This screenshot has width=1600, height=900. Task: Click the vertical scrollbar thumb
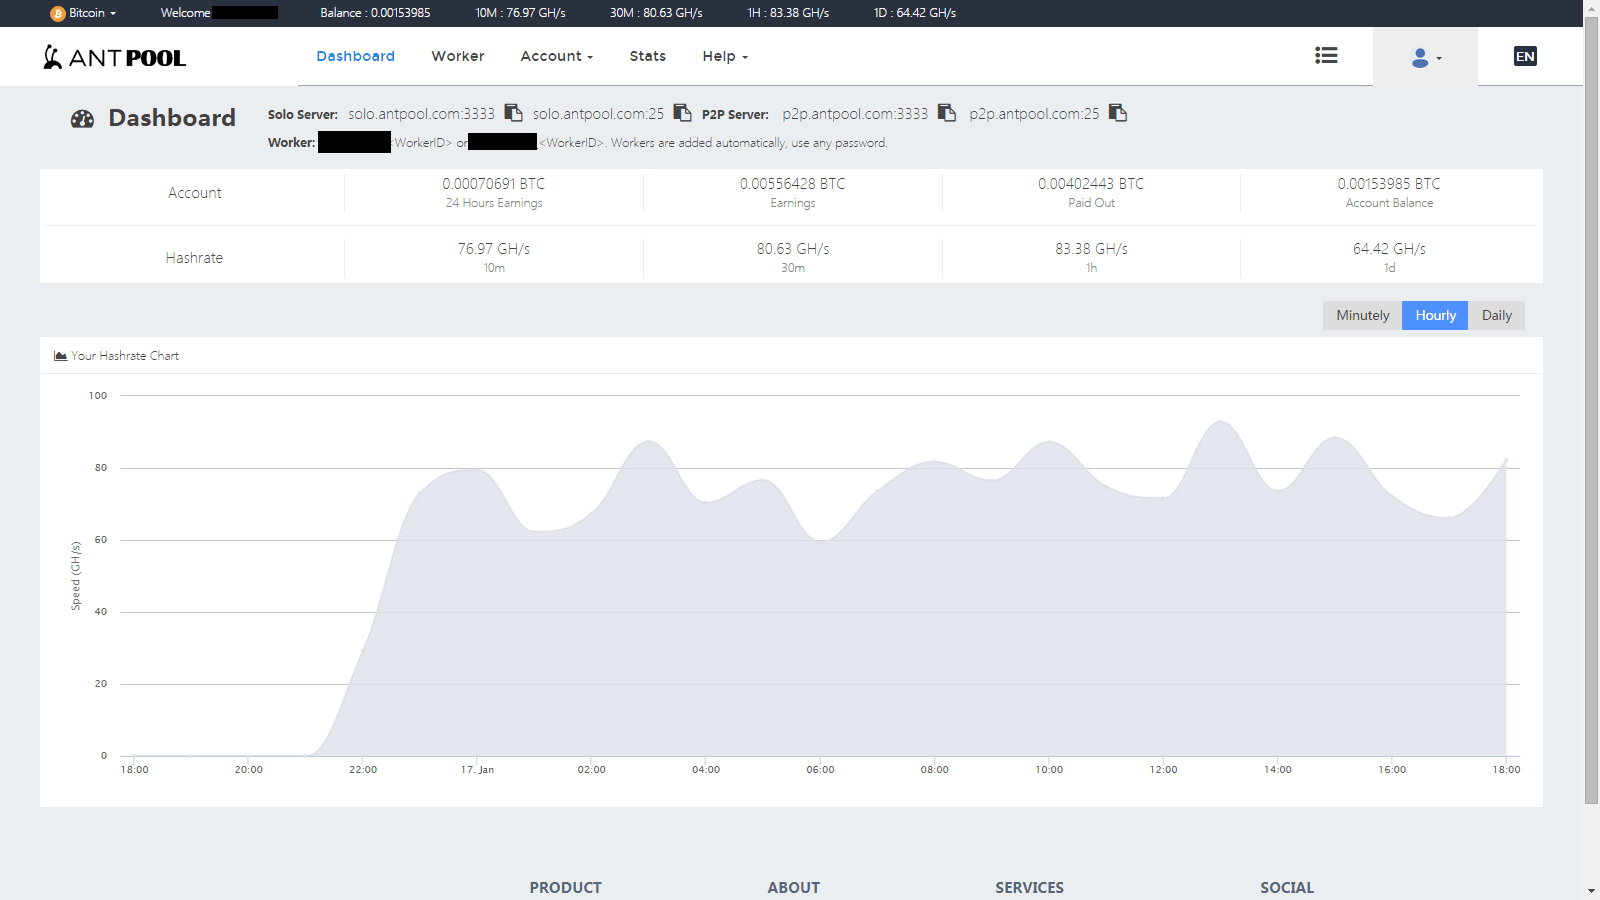(1591, 410)
